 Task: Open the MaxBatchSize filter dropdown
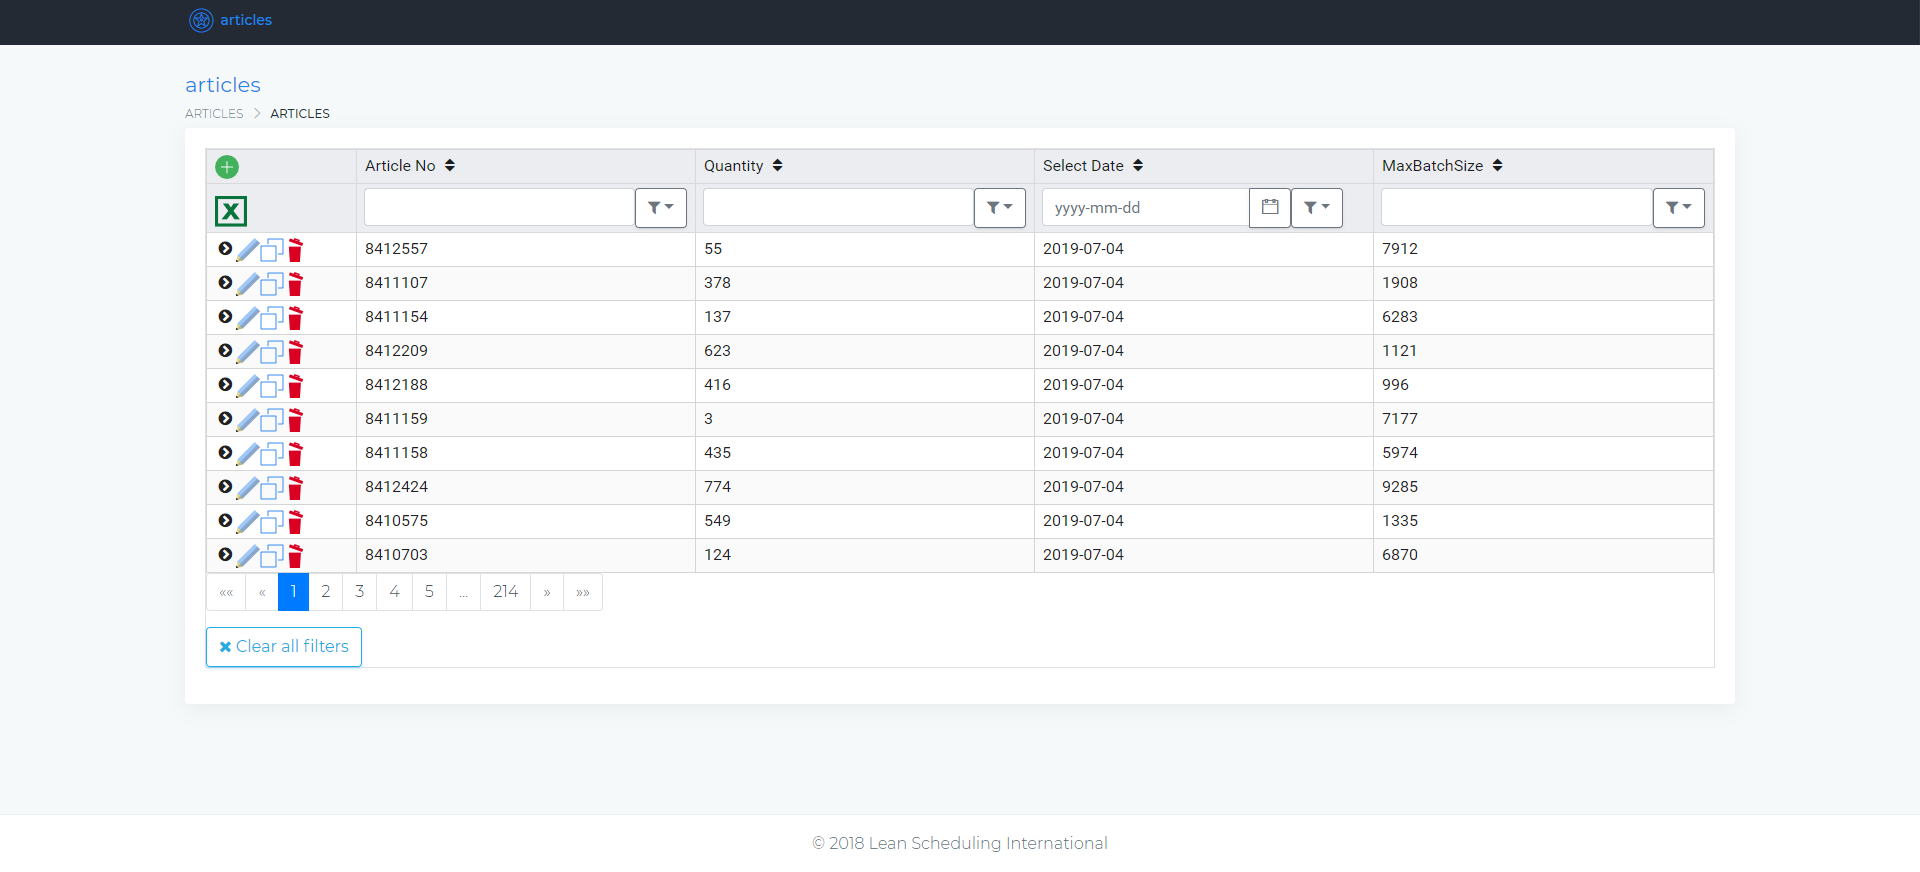[1678, 208]
